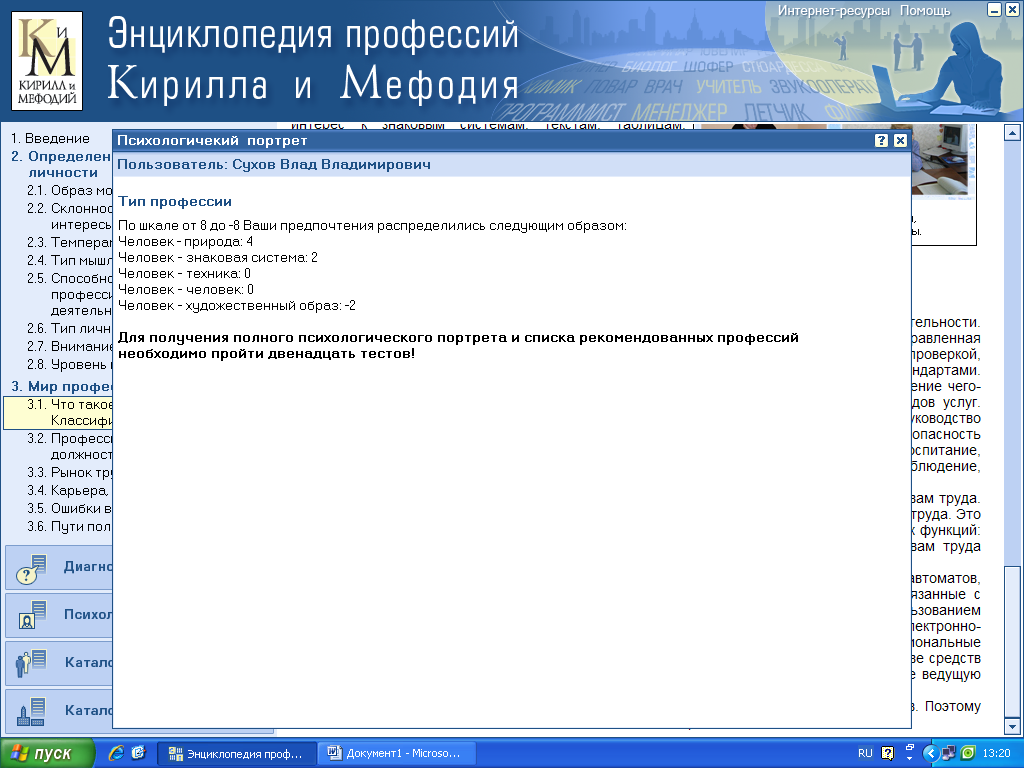
Task: Close the Психологический портрет dialog
Action: pos(900,140)
